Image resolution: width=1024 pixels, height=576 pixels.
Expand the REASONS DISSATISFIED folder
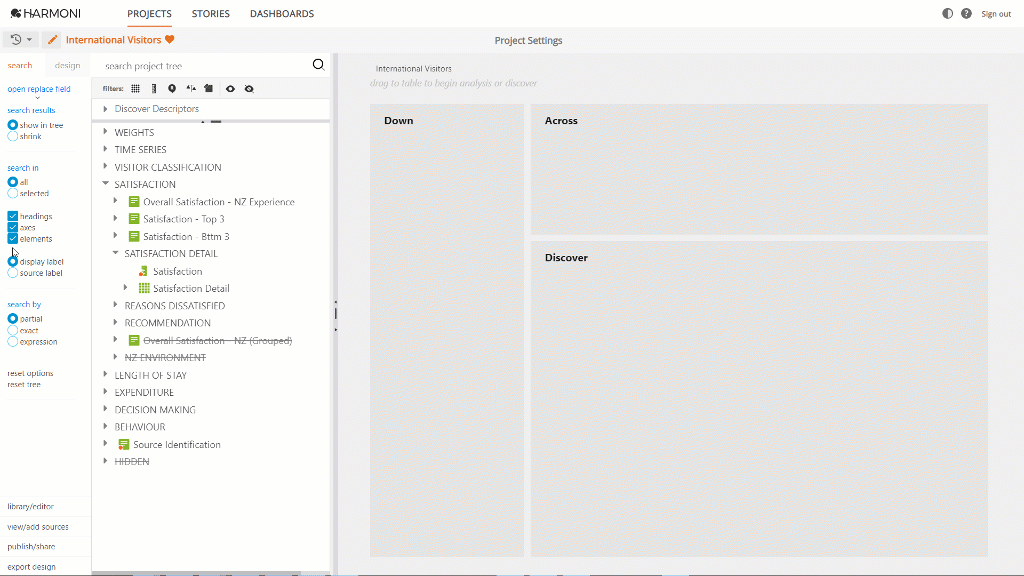(115, 305)
